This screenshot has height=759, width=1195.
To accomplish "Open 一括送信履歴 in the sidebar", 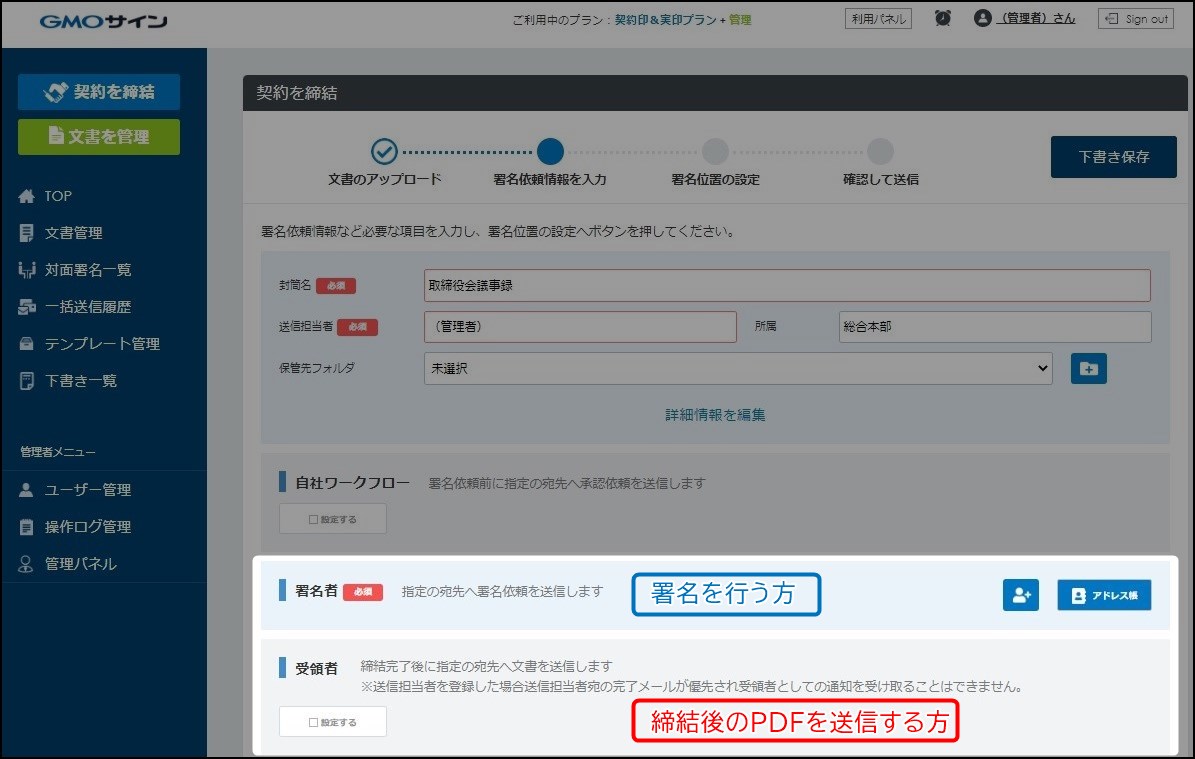I will pos(88,306).
